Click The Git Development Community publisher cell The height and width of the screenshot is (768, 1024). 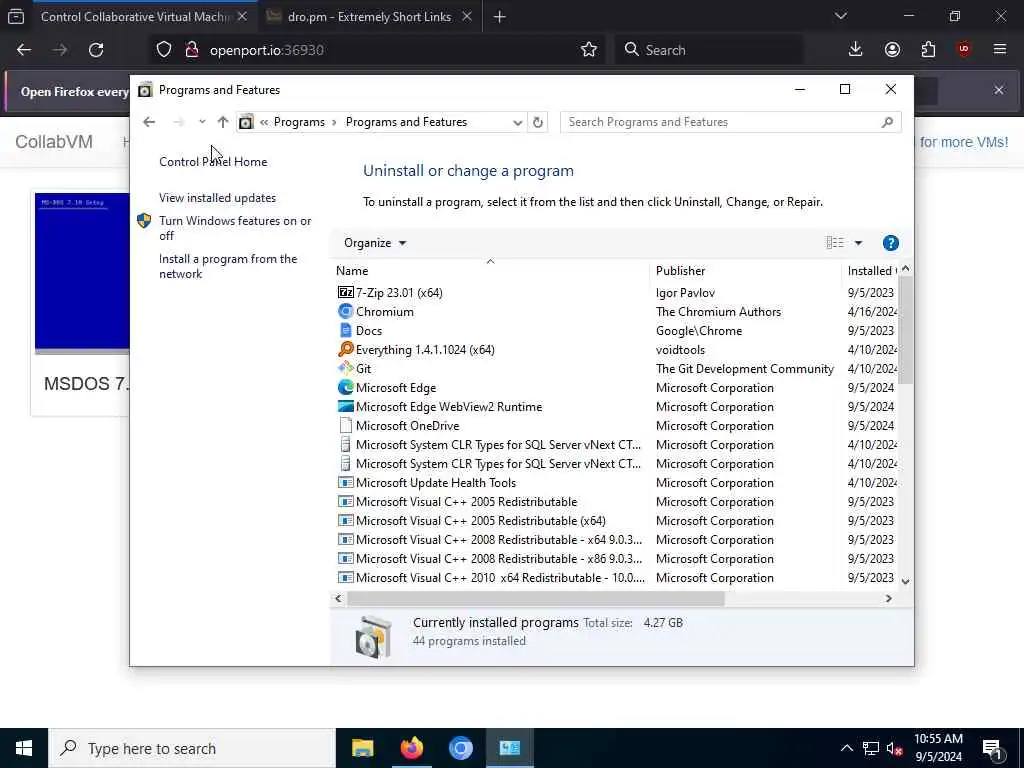(744, 368)
